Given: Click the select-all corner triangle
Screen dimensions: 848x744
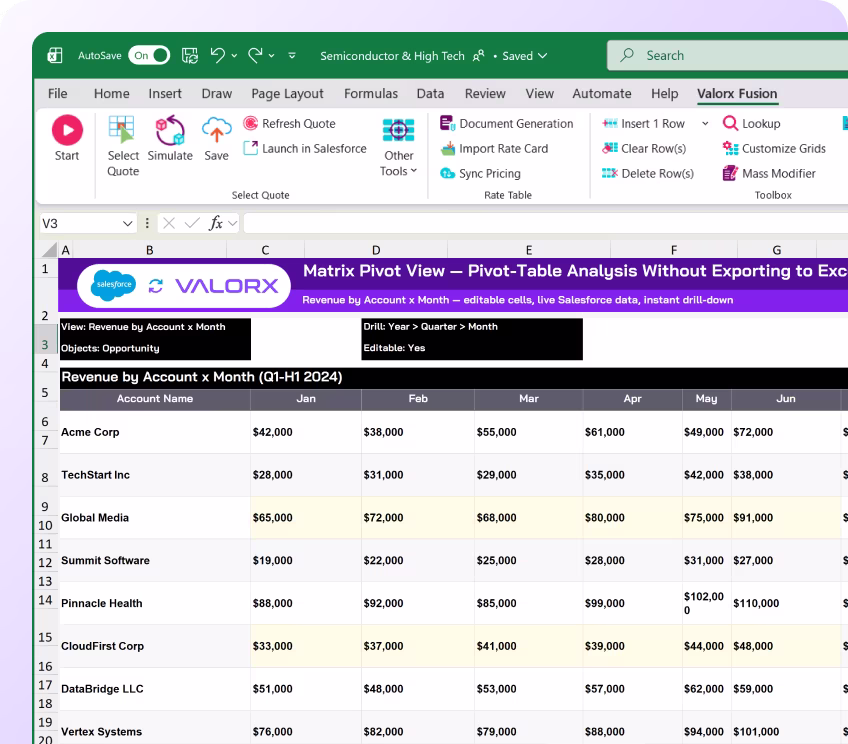Looking at the screenshot, I should [x=50, y=250].
